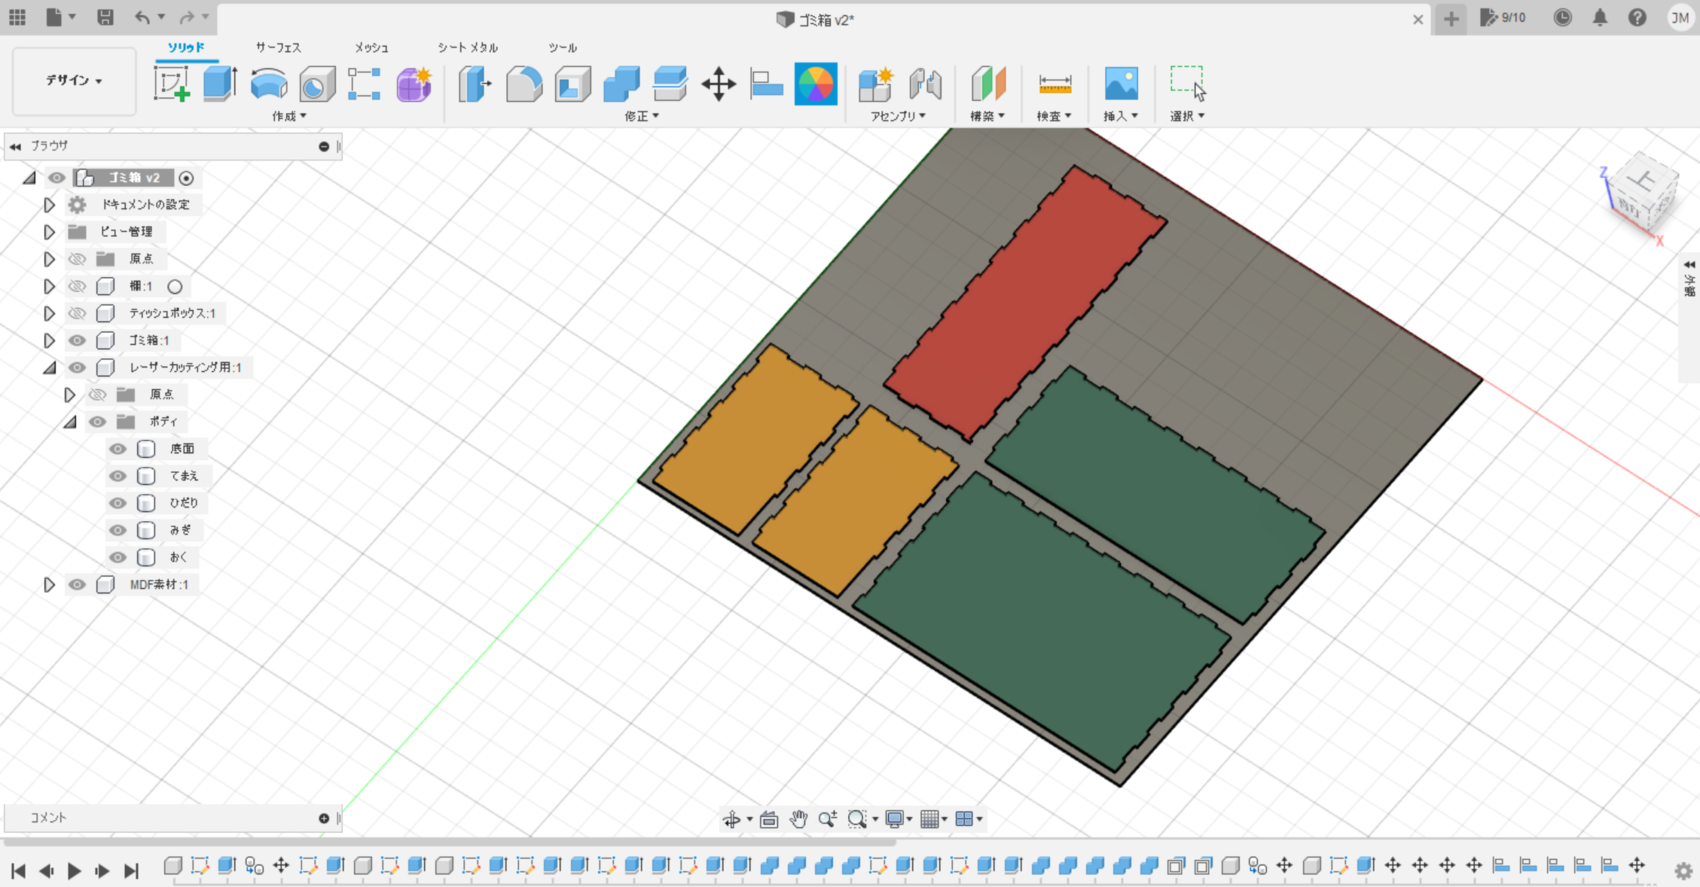
Task: Expand the ゴミ箱:1 component
Action: point(49,340)
